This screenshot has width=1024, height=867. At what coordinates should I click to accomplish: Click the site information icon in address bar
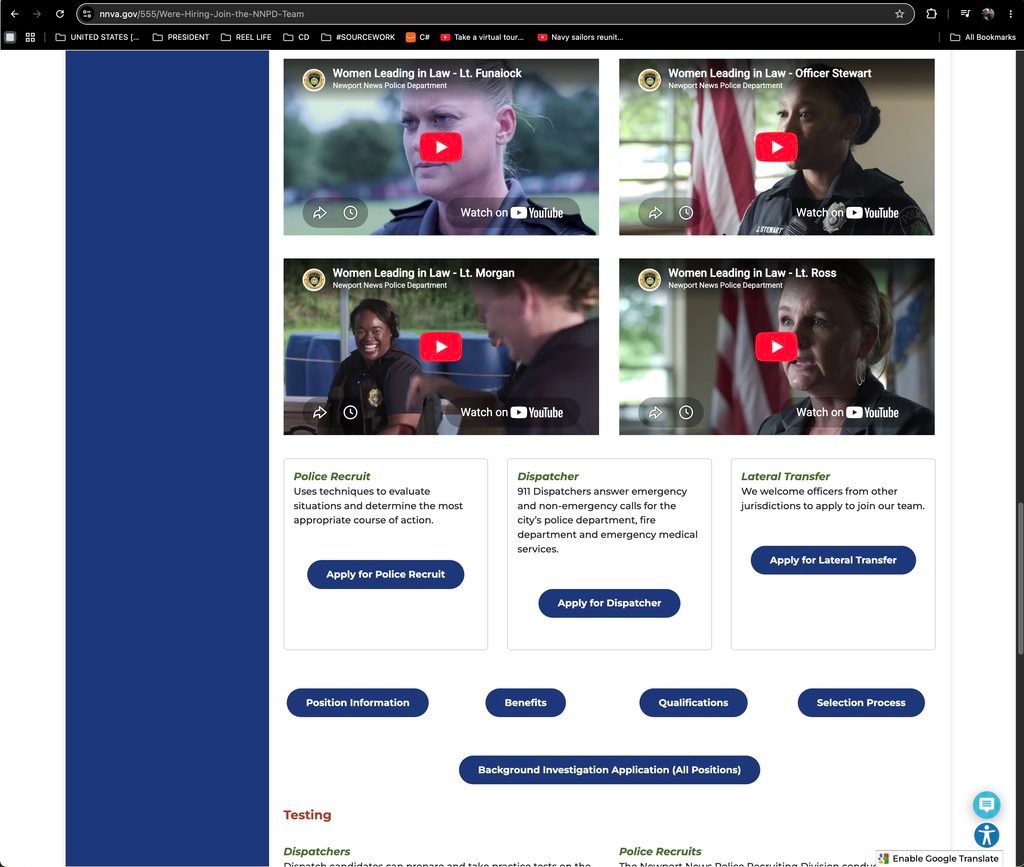click(87, 14)
